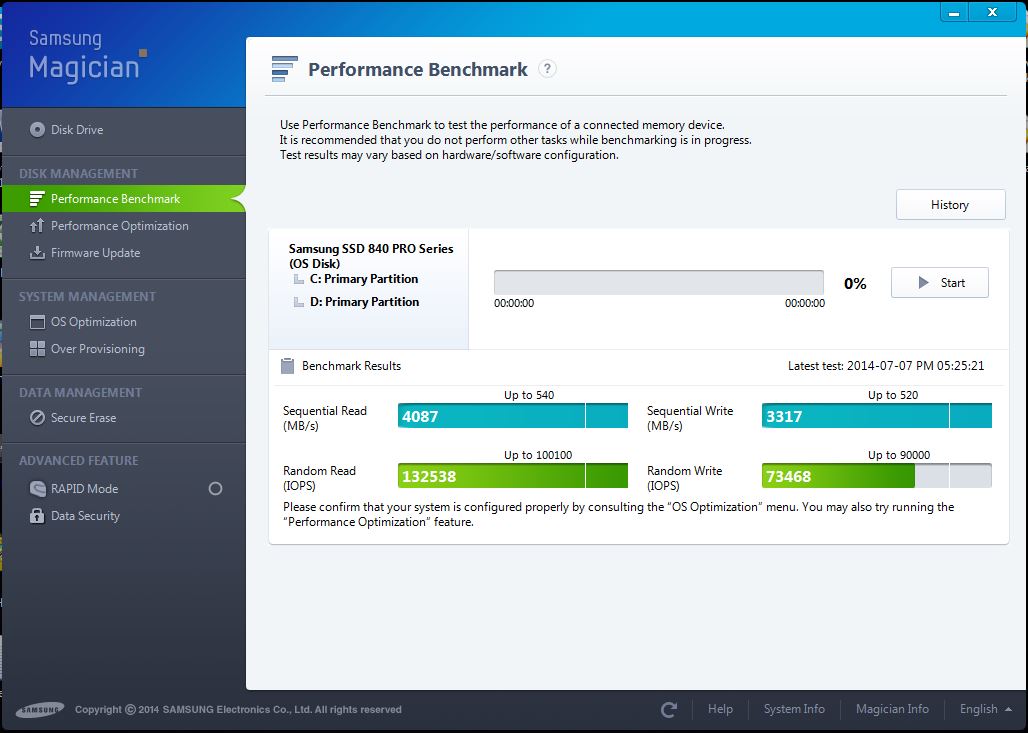Select Performance Benchmark in the sidebar
Image resolution: width=1028 pixels, height=733 pixels.
pos(116,199)
